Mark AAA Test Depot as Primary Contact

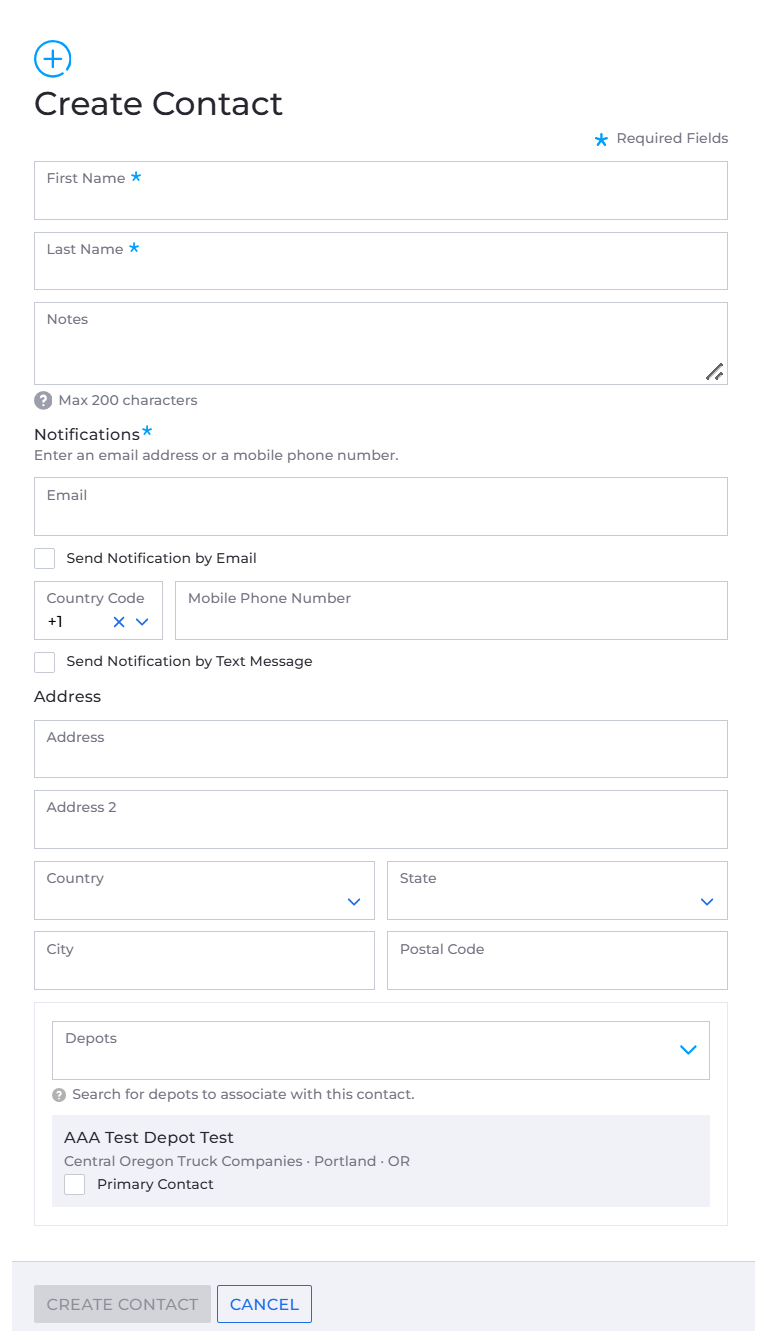coord(75,1184)
